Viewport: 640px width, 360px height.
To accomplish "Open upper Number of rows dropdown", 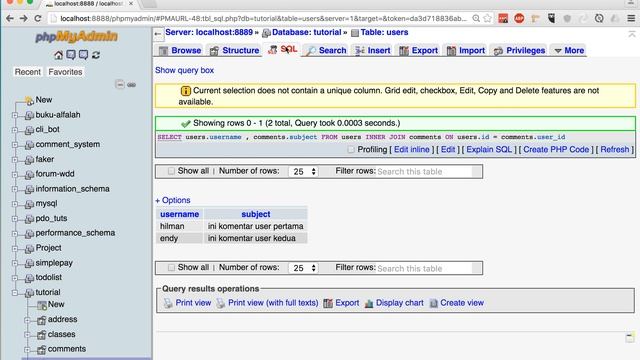I will (x=303, y=171).
